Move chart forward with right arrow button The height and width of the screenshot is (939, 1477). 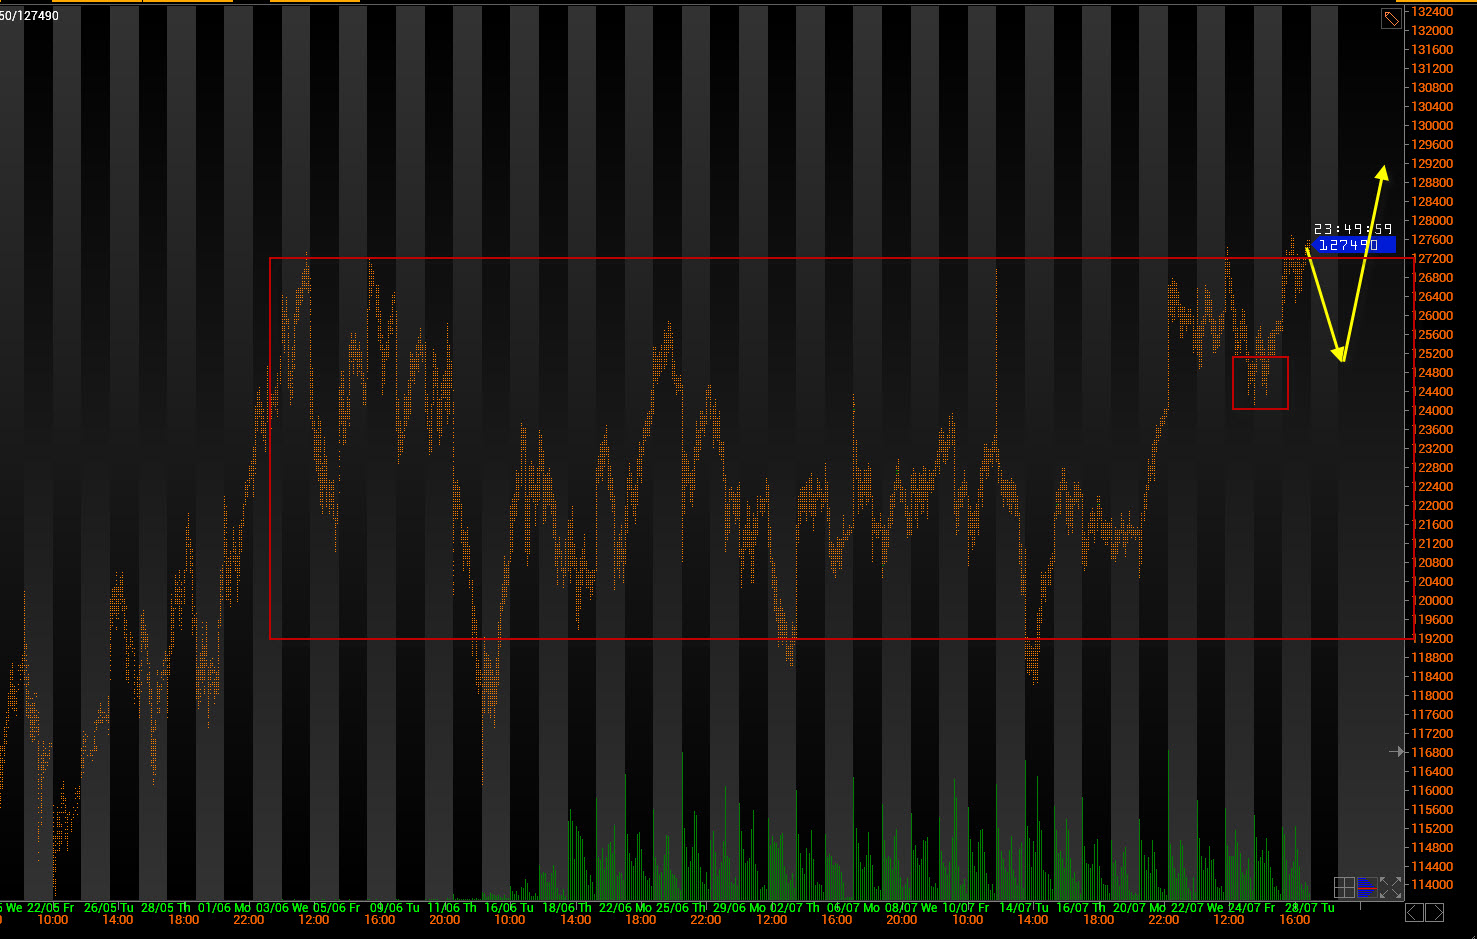coord(1435,912)
